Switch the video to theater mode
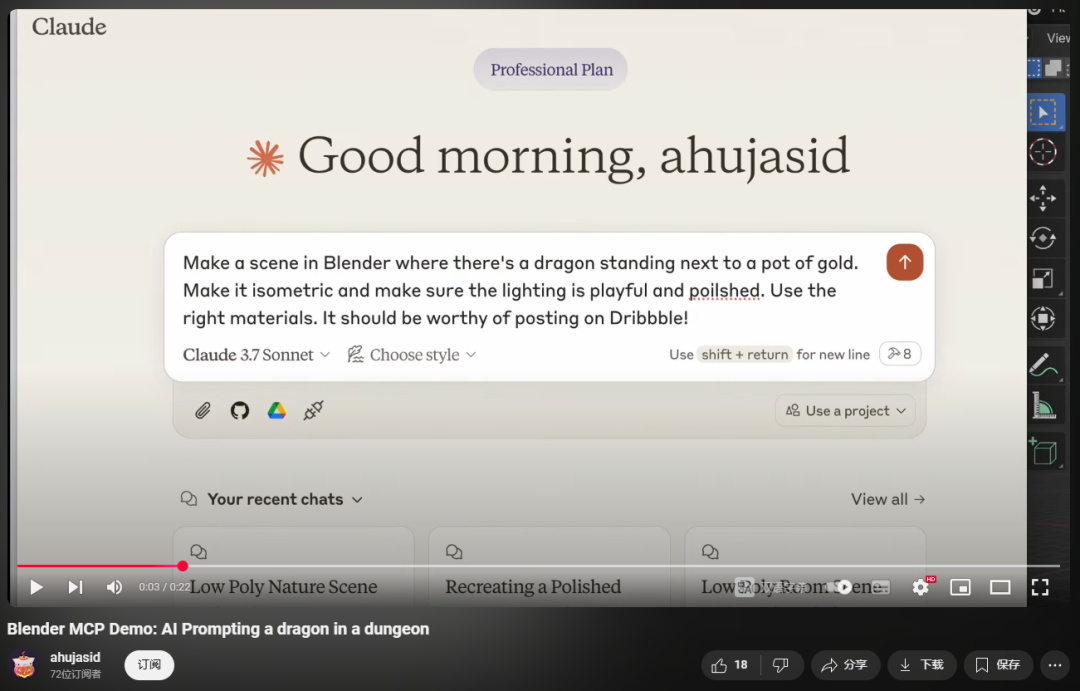The width and height of the screenshot is (1080, 691). pos(1000,587)
